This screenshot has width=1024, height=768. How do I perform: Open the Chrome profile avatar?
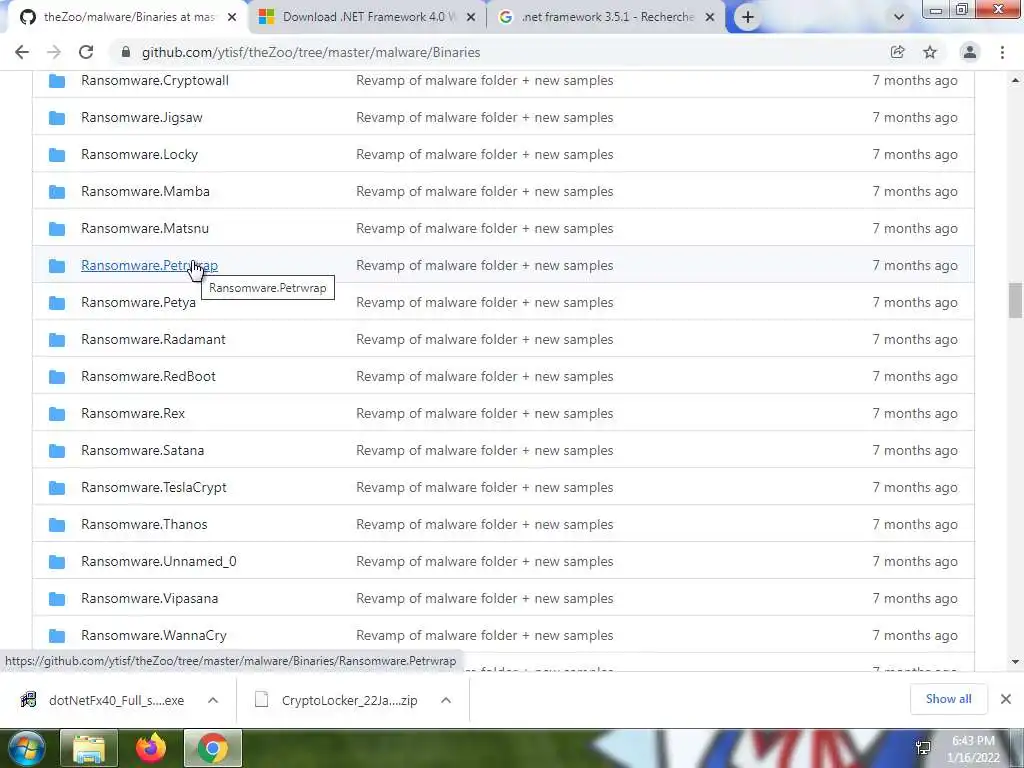[970, 52]
